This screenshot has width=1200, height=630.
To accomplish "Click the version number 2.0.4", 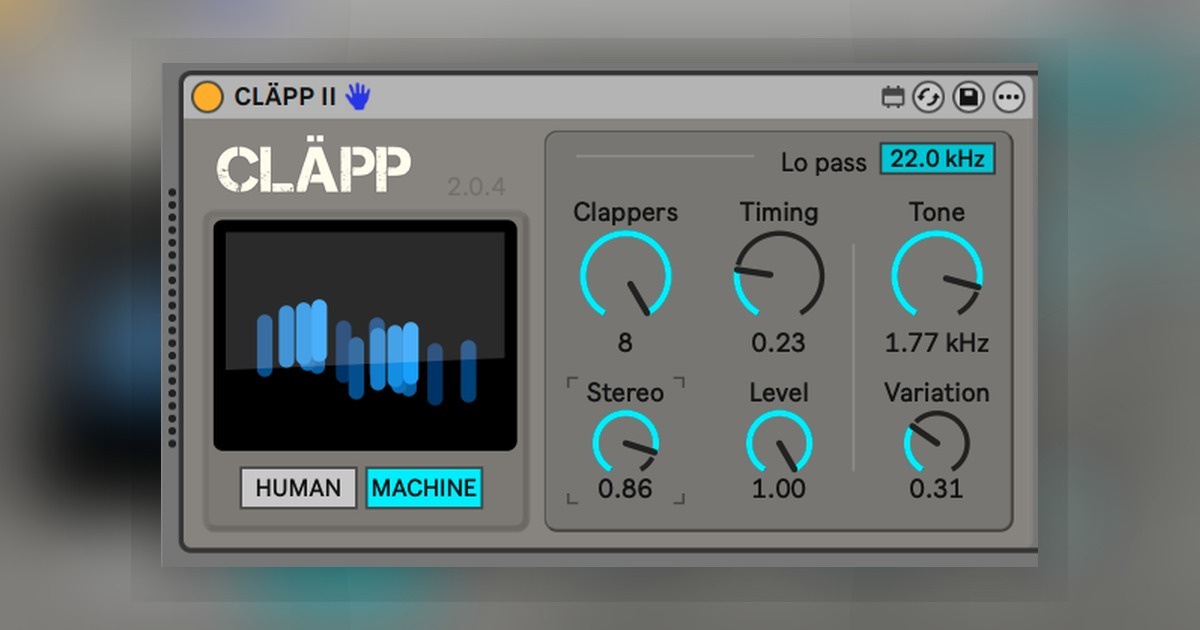I will pos(477,186).
